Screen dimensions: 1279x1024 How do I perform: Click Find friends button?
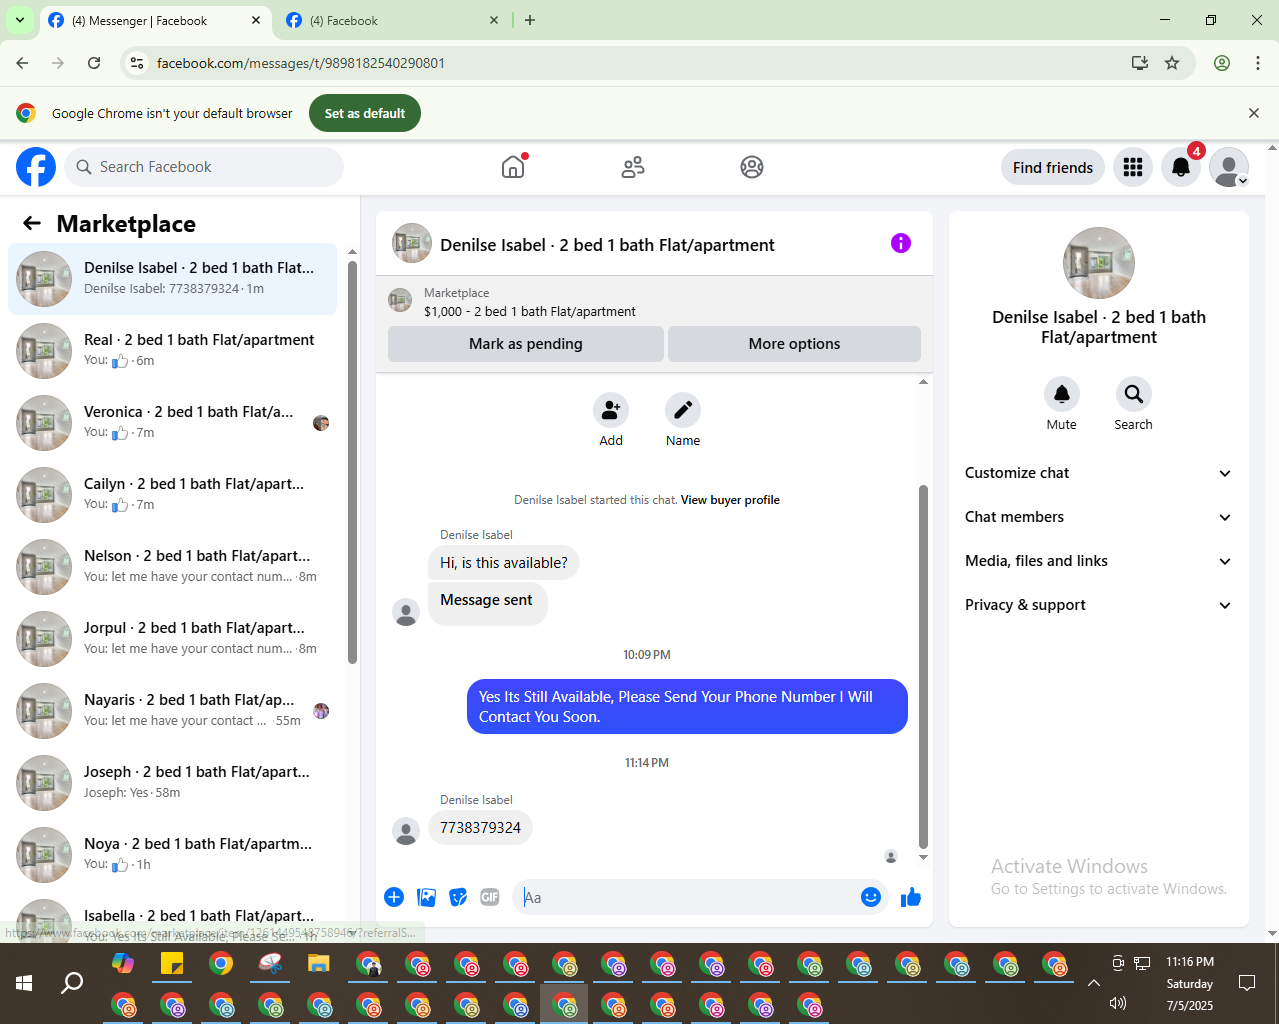tap(1053, 167)
